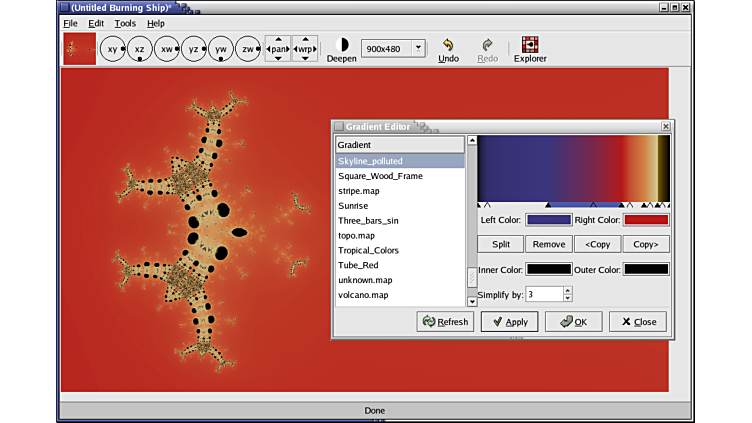Click the pan four-way control
752x423 pixels.
point(278,48)
